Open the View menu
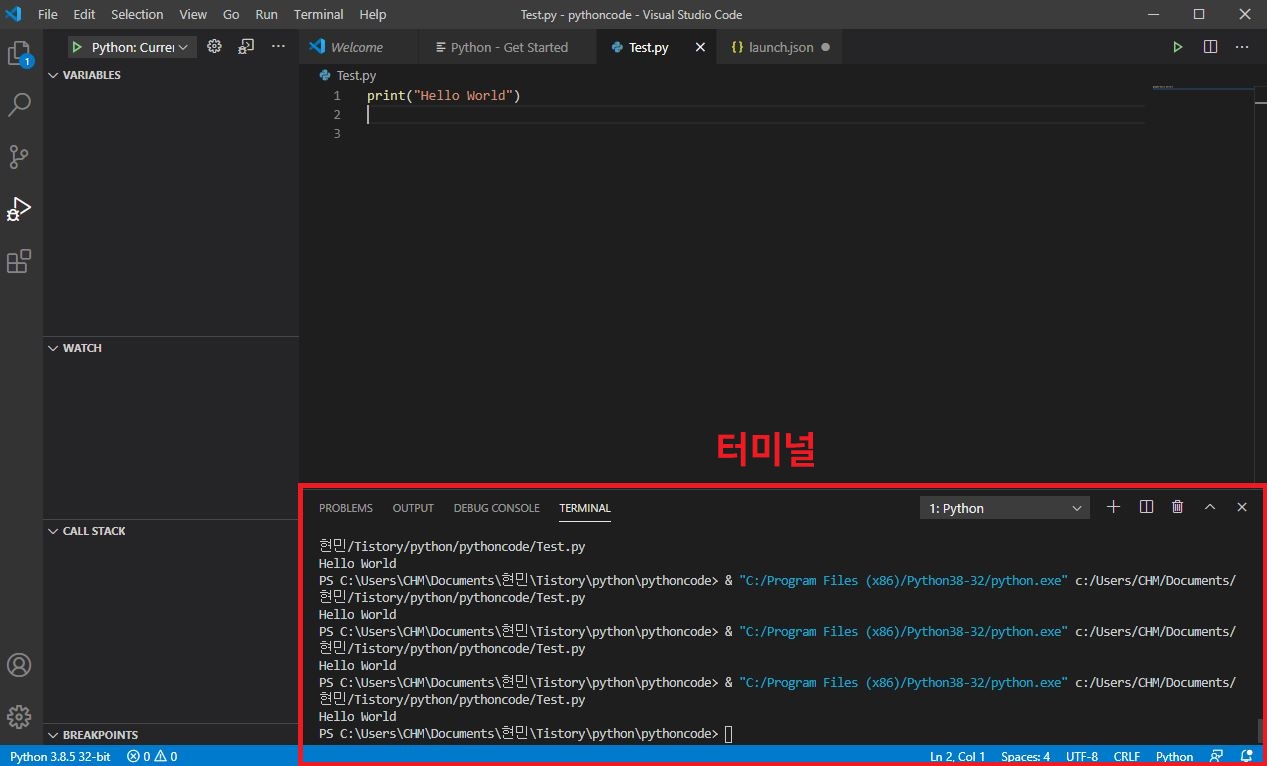 click(x=193, y=14)
